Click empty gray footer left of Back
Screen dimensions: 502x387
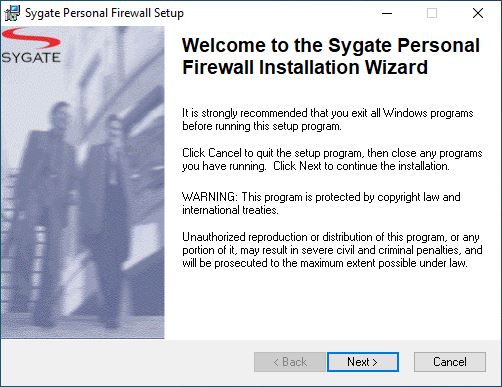point(127,362)
